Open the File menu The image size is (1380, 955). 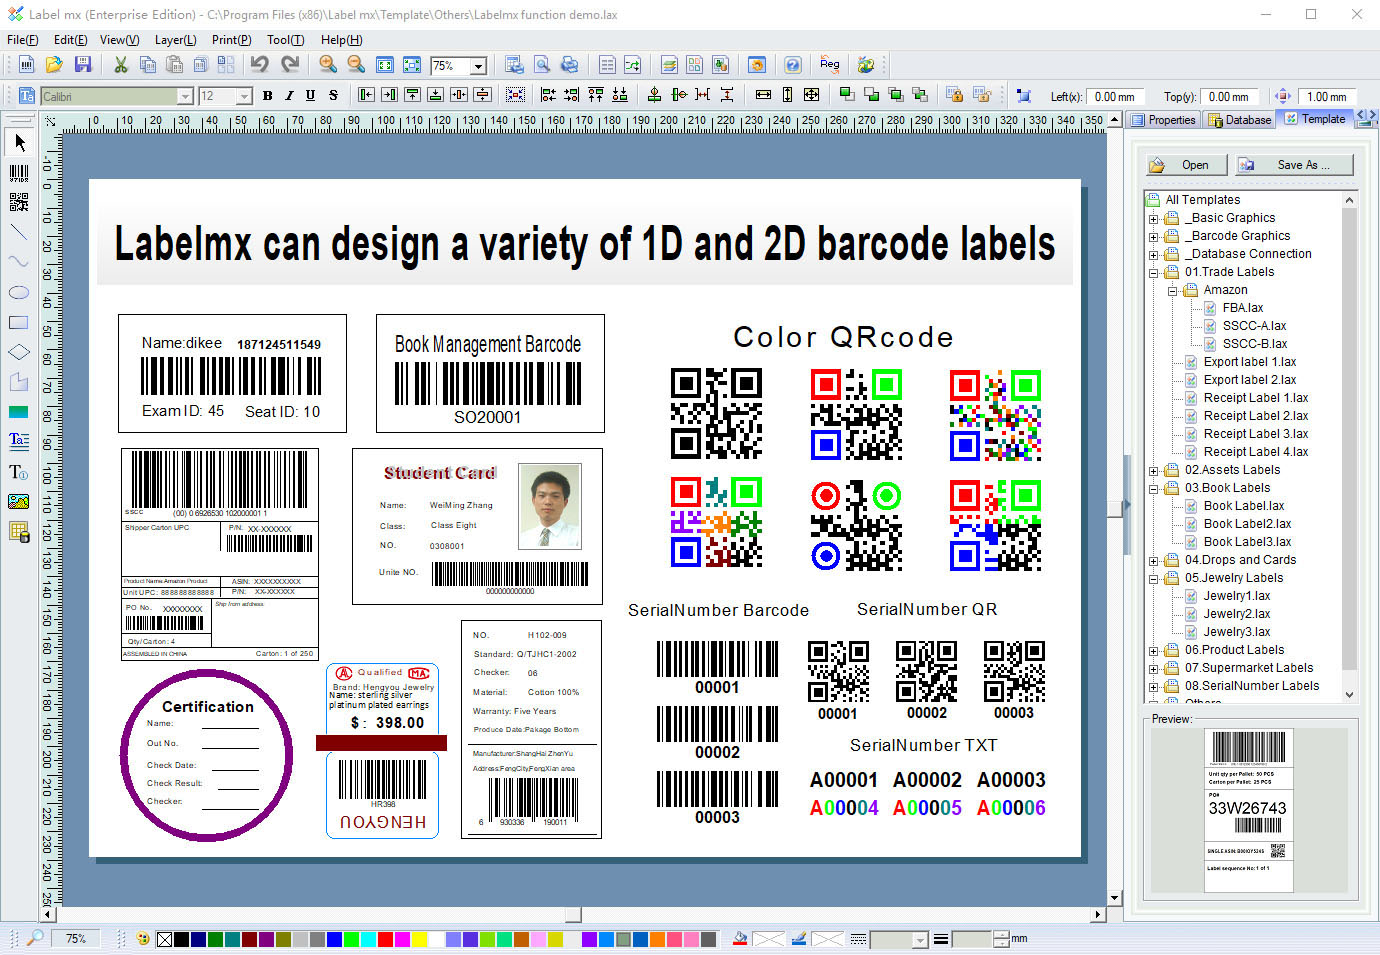pyautogui.click(x=22, y=40)
